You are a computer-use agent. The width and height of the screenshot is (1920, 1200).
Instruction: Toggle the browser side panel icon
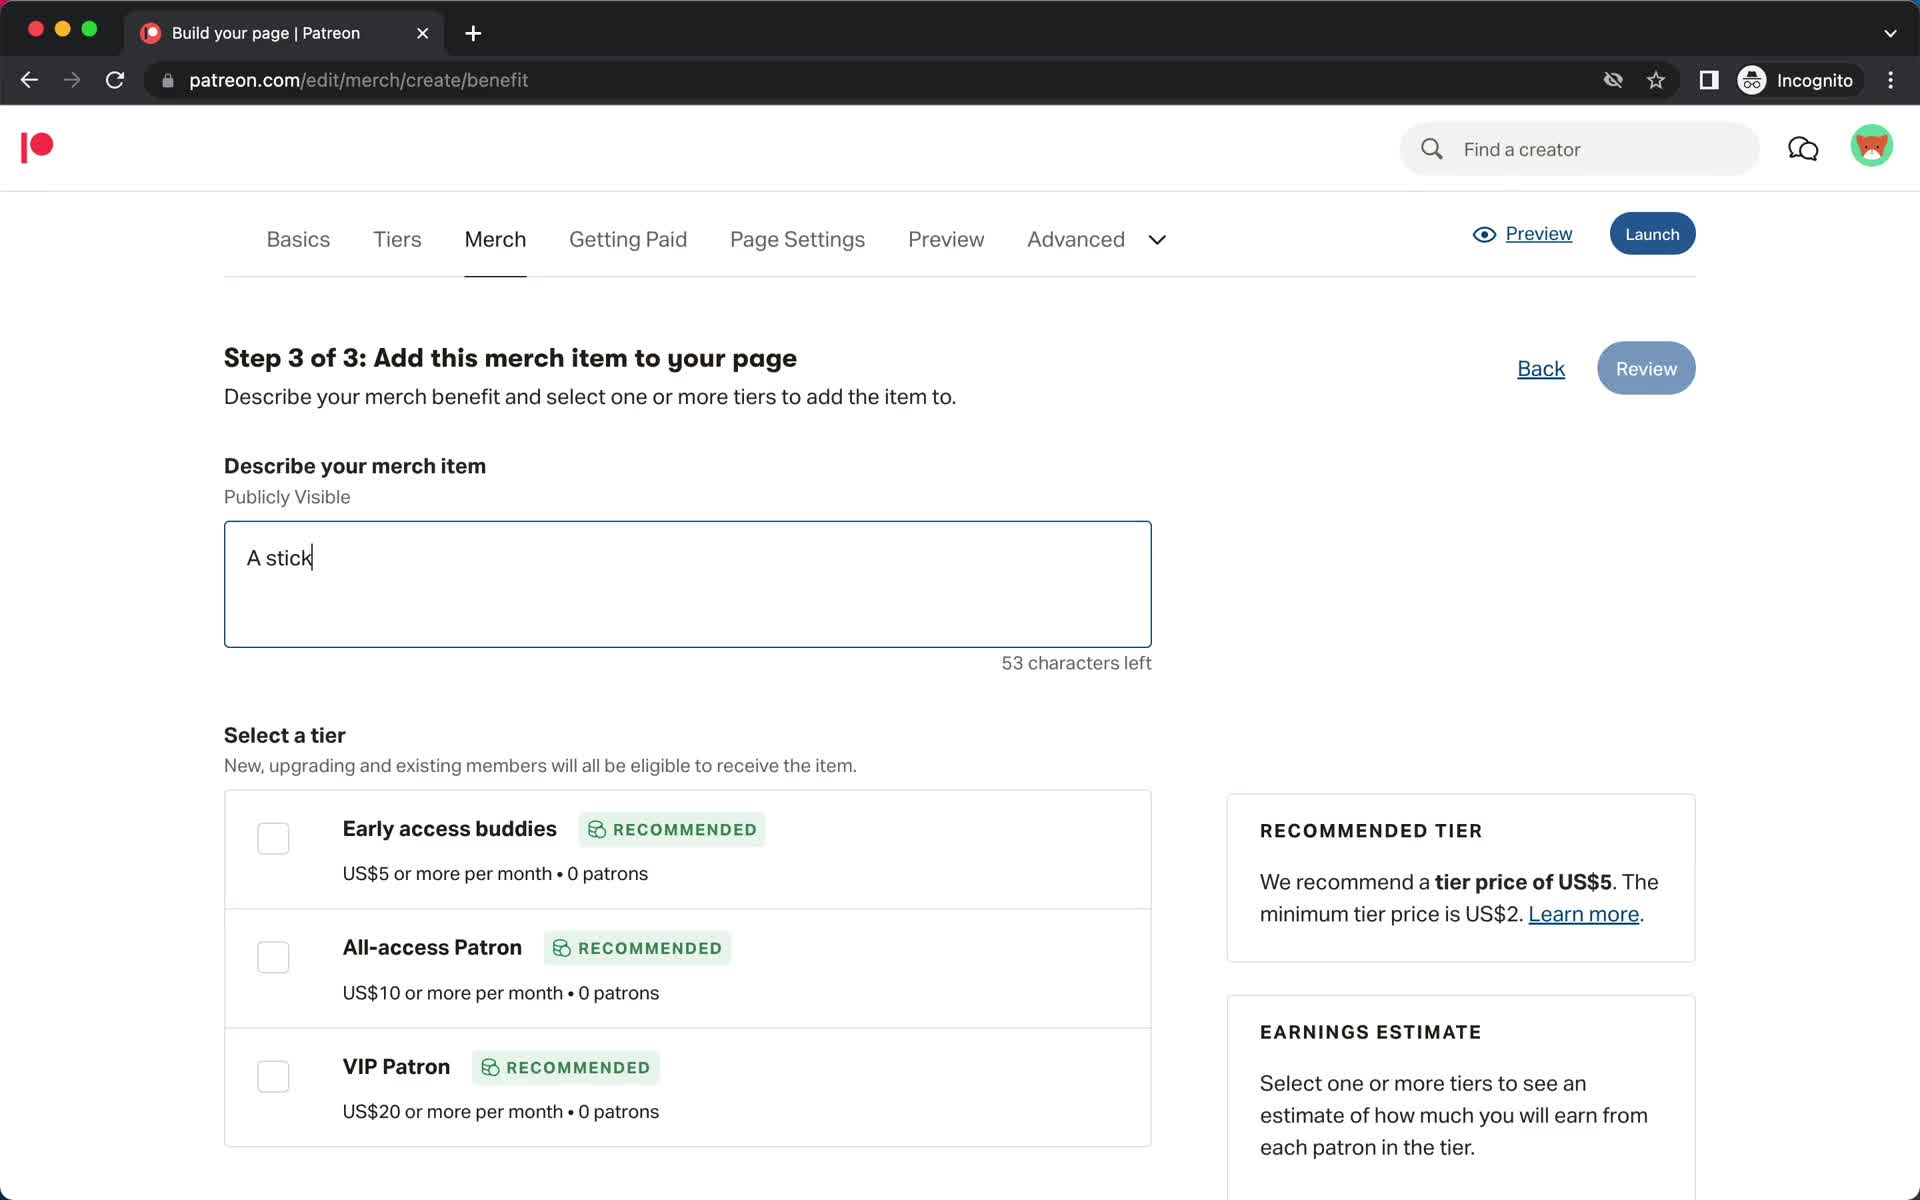click(x=1709, y=80)
